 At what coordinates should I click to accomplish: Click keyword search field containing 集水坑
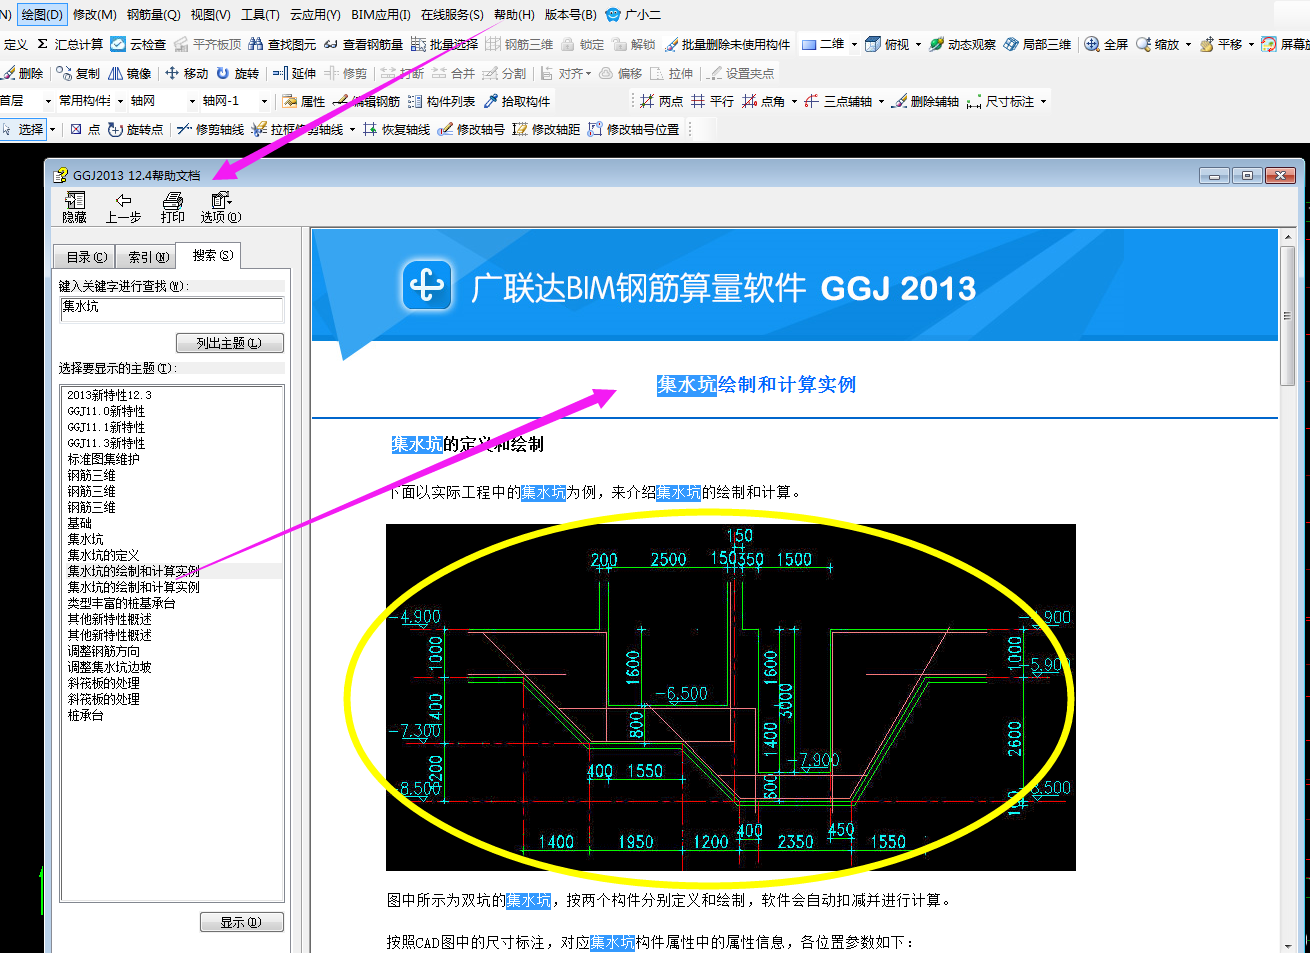171,309
